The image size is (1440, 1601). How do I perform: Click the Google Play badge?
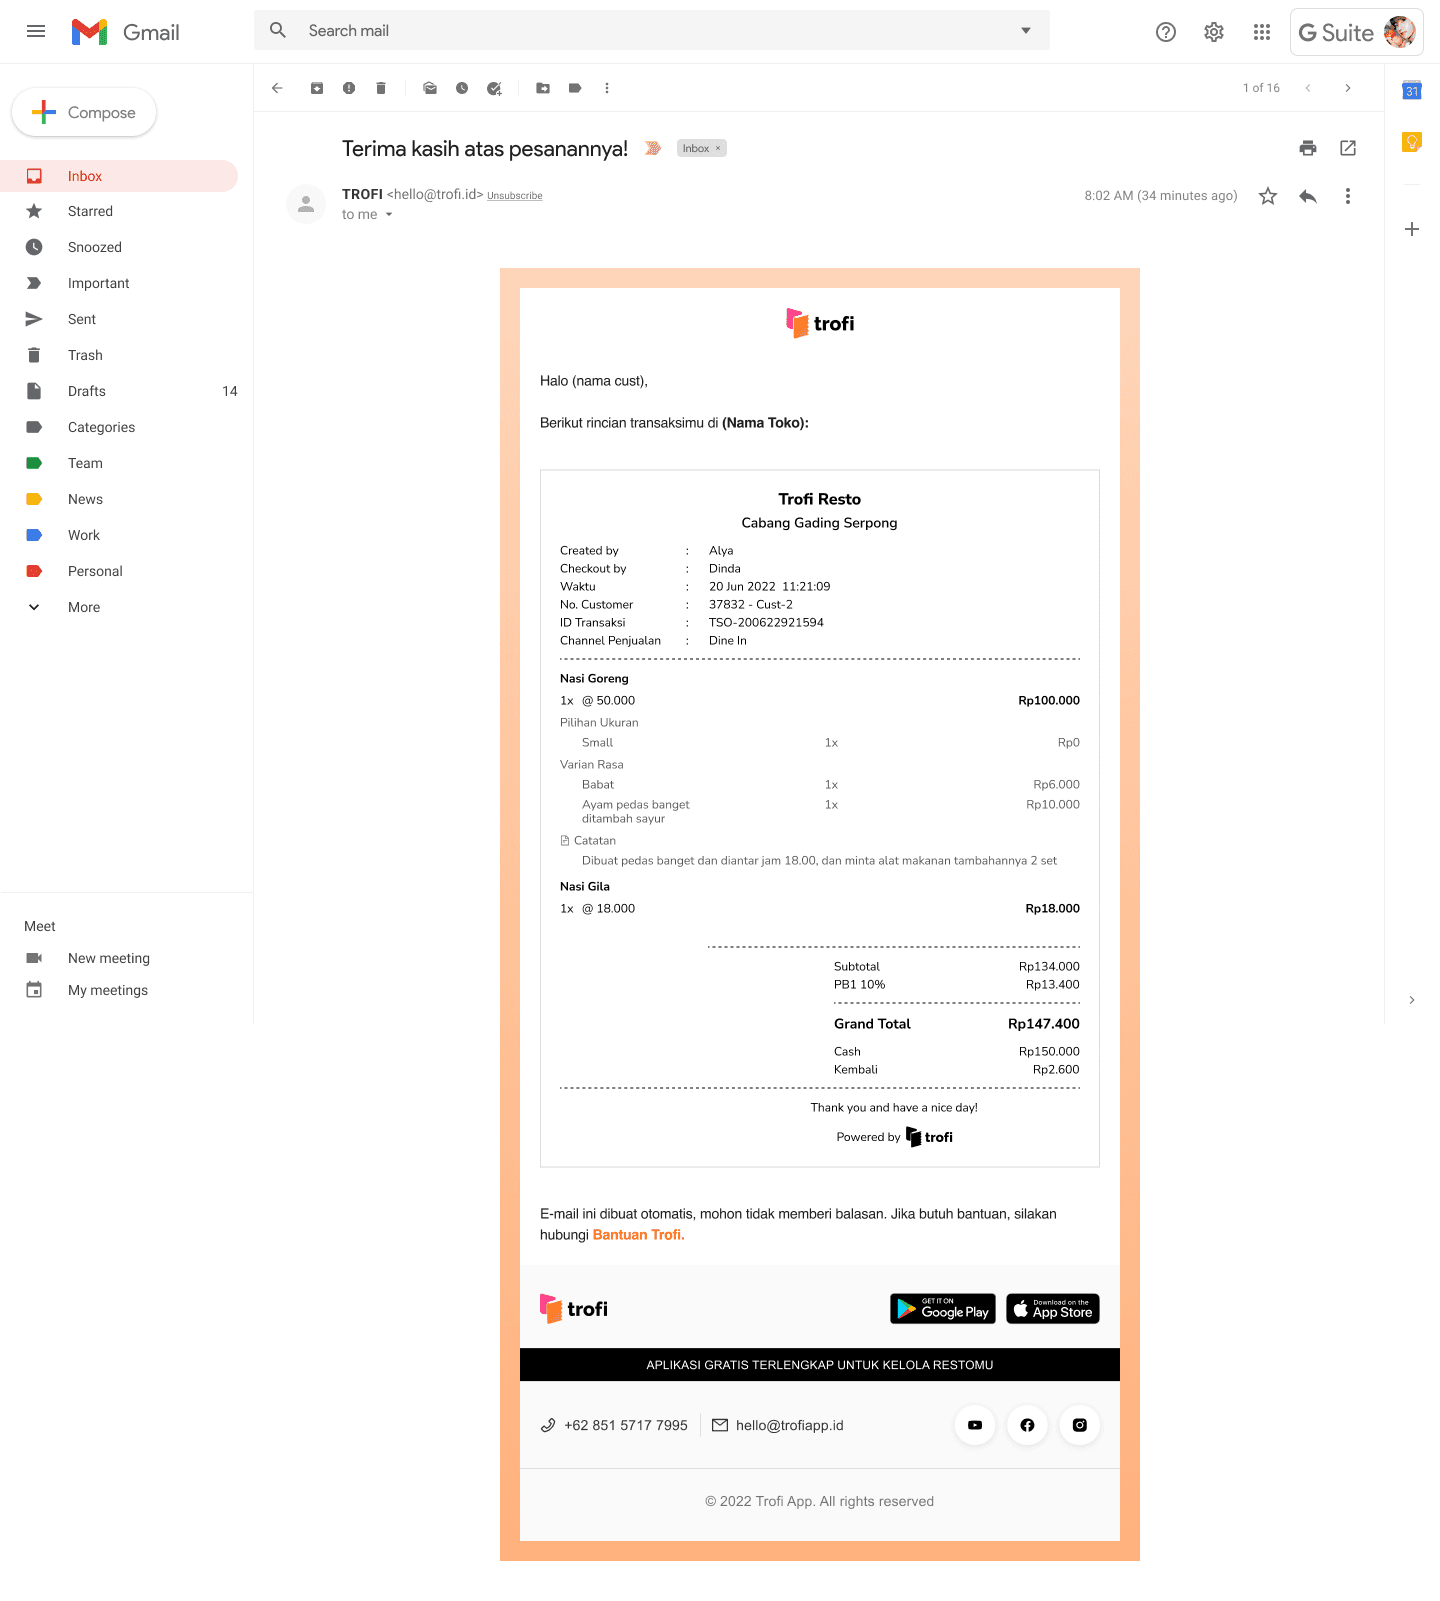[x=943, y=1309]
